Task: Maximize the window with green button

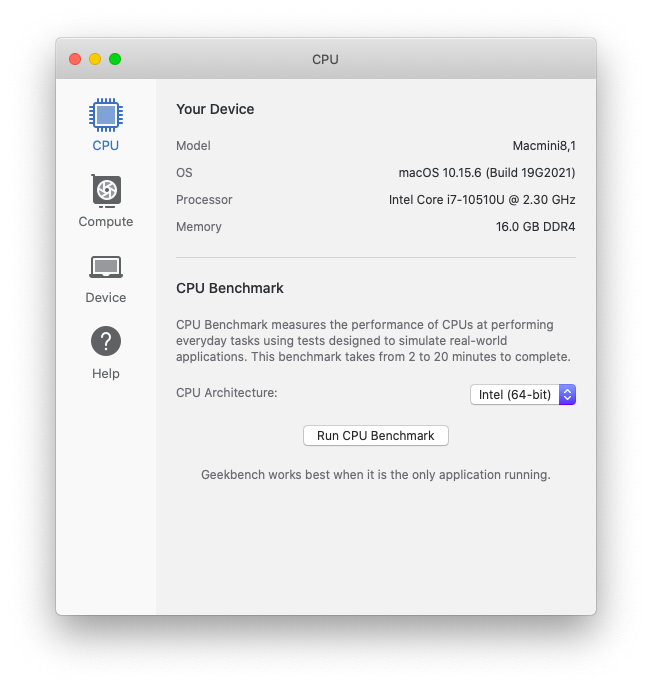Action: coord(115,59)
